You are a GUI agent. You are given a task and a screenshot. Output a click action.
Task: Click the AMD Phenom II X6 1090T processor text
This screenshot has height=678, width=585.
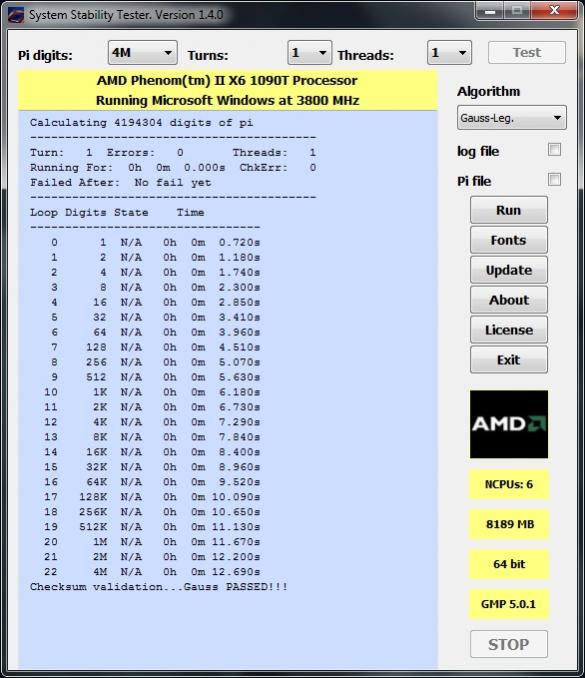click(x=227, y=80)
